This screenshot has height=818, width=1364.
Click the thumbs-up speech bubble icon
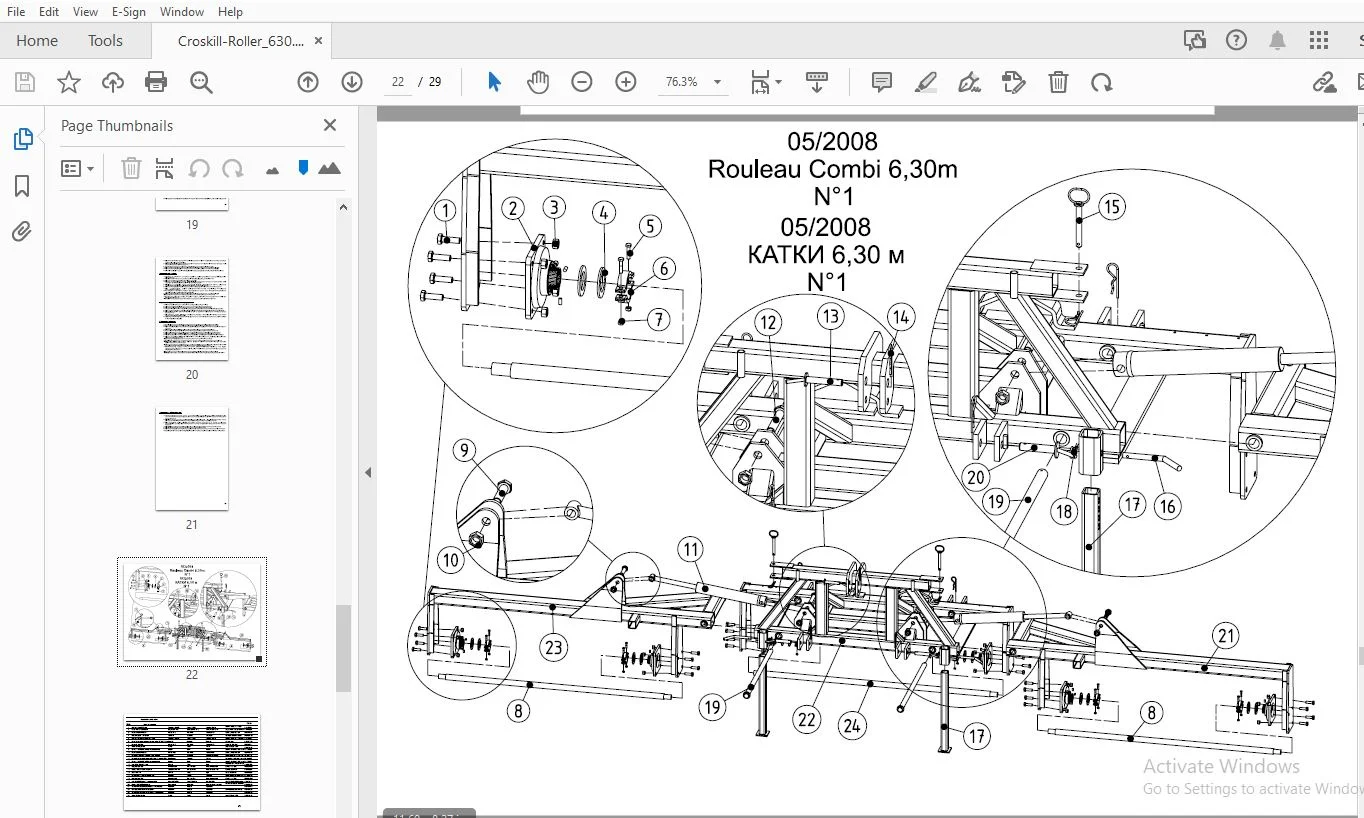coord(1194,40)
